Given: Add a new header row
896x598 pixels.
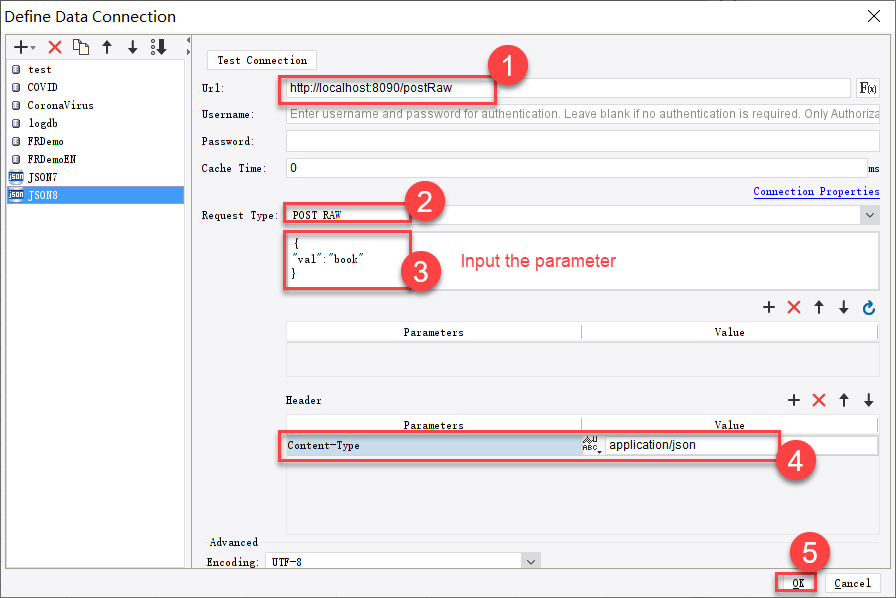Looking at the screenshot, I should (x=793, y=400).
